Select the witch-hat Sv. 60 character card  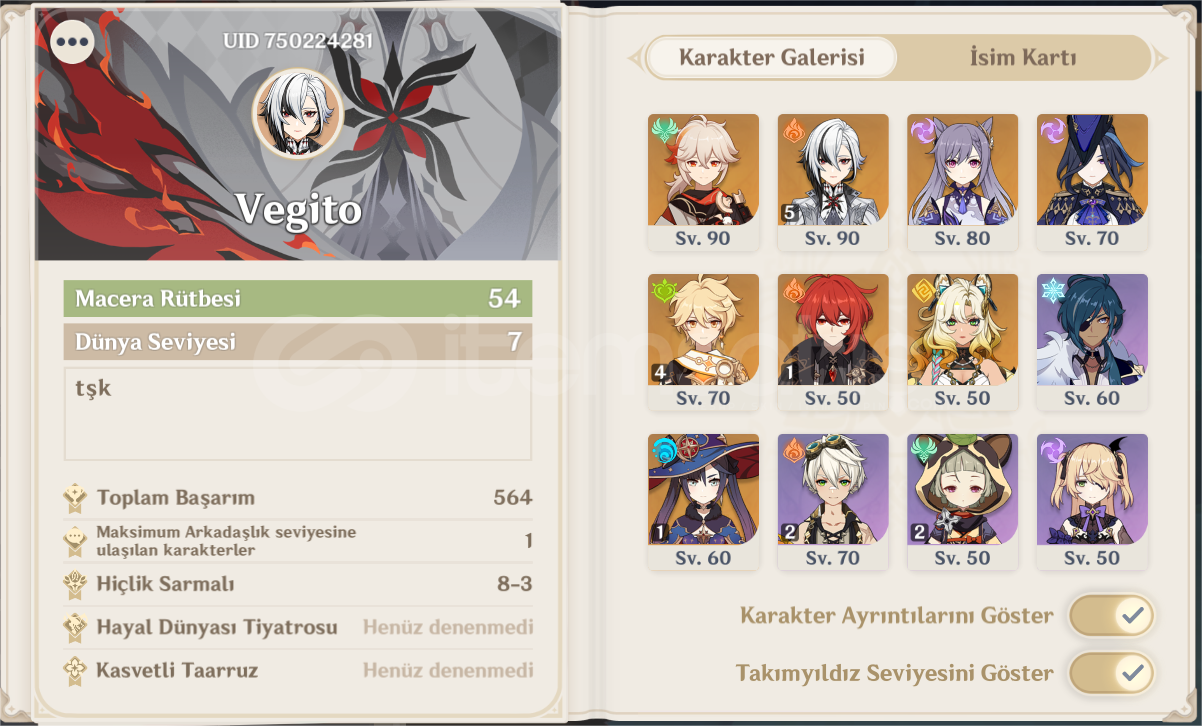click(703, 502)
